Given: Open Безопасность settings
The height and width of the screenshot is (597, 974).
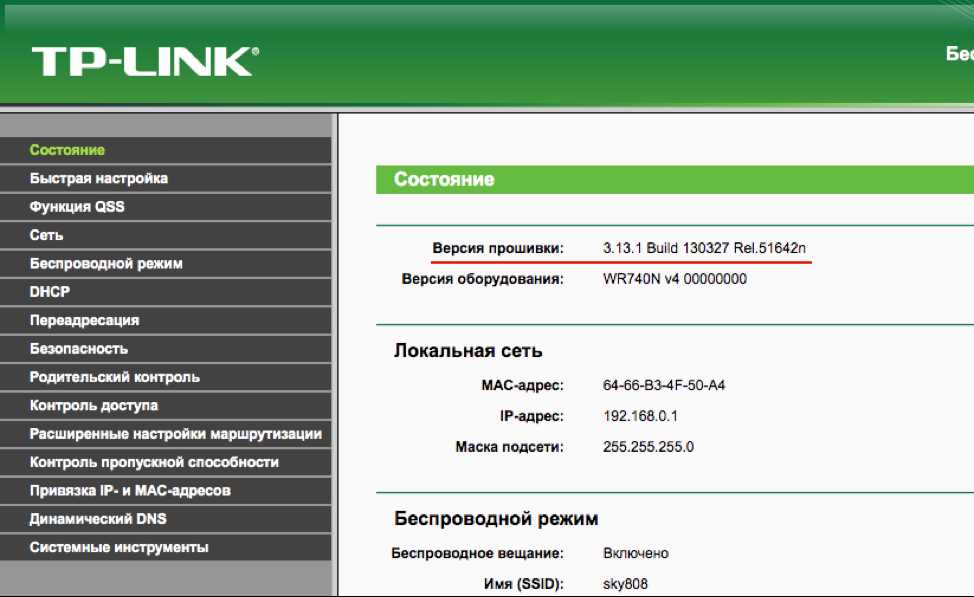Looking at the screenshot, I should coord(165,349).
